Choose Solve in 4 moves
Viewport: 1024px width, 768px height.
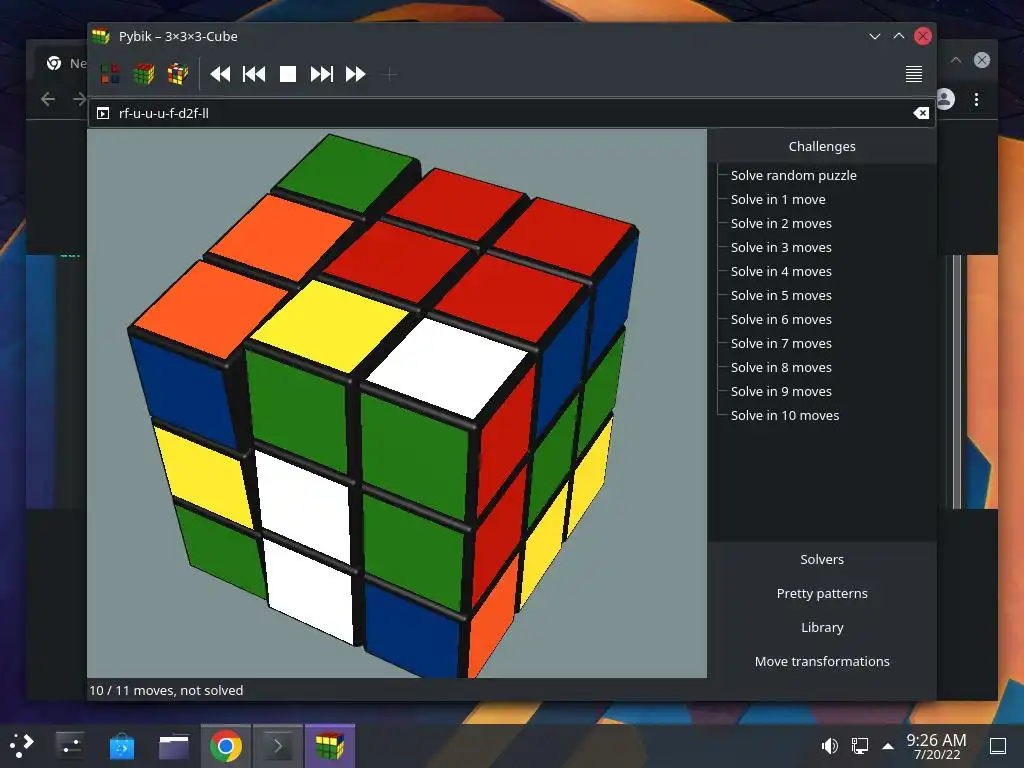[x=781, y=271]
